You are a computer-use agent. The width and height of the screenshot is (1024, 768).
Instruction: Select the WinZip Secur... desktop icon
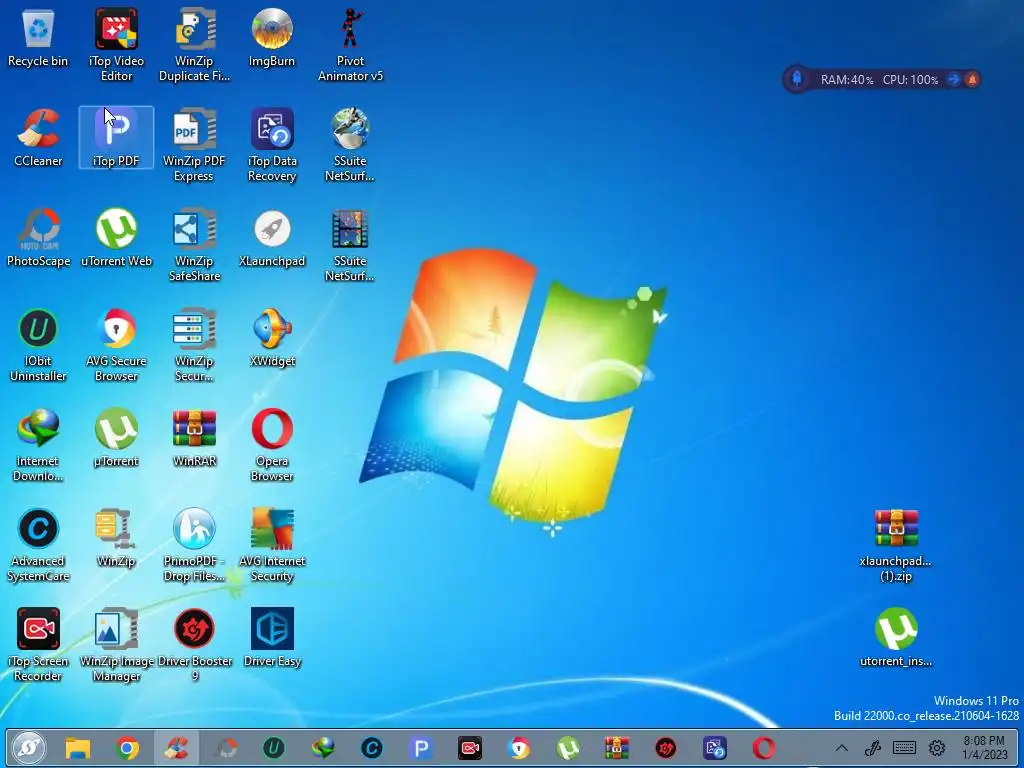coord(194,345)
